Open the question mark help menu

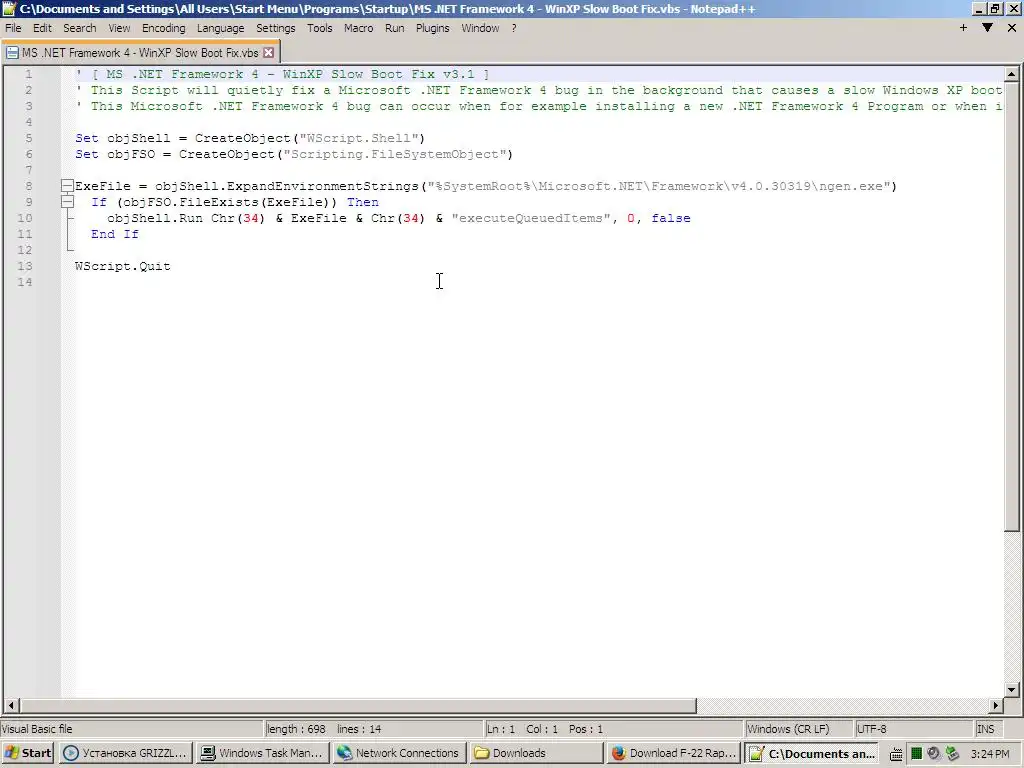514,28
